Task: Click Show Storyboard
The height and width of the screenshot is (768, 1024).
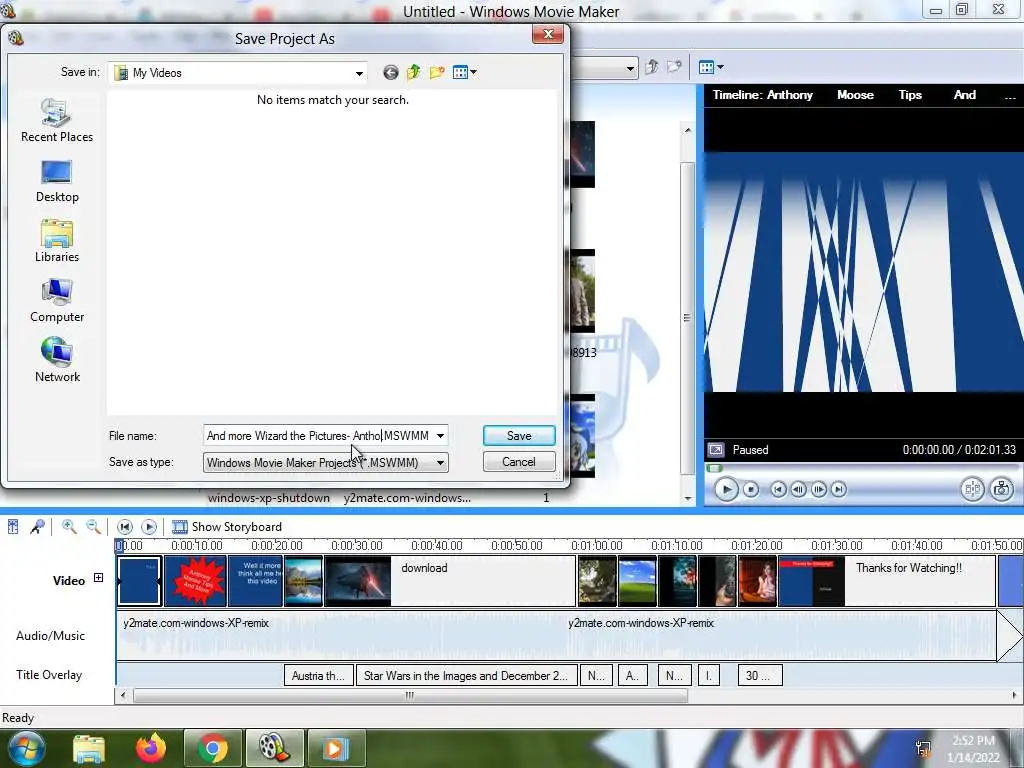Action: 227,526
